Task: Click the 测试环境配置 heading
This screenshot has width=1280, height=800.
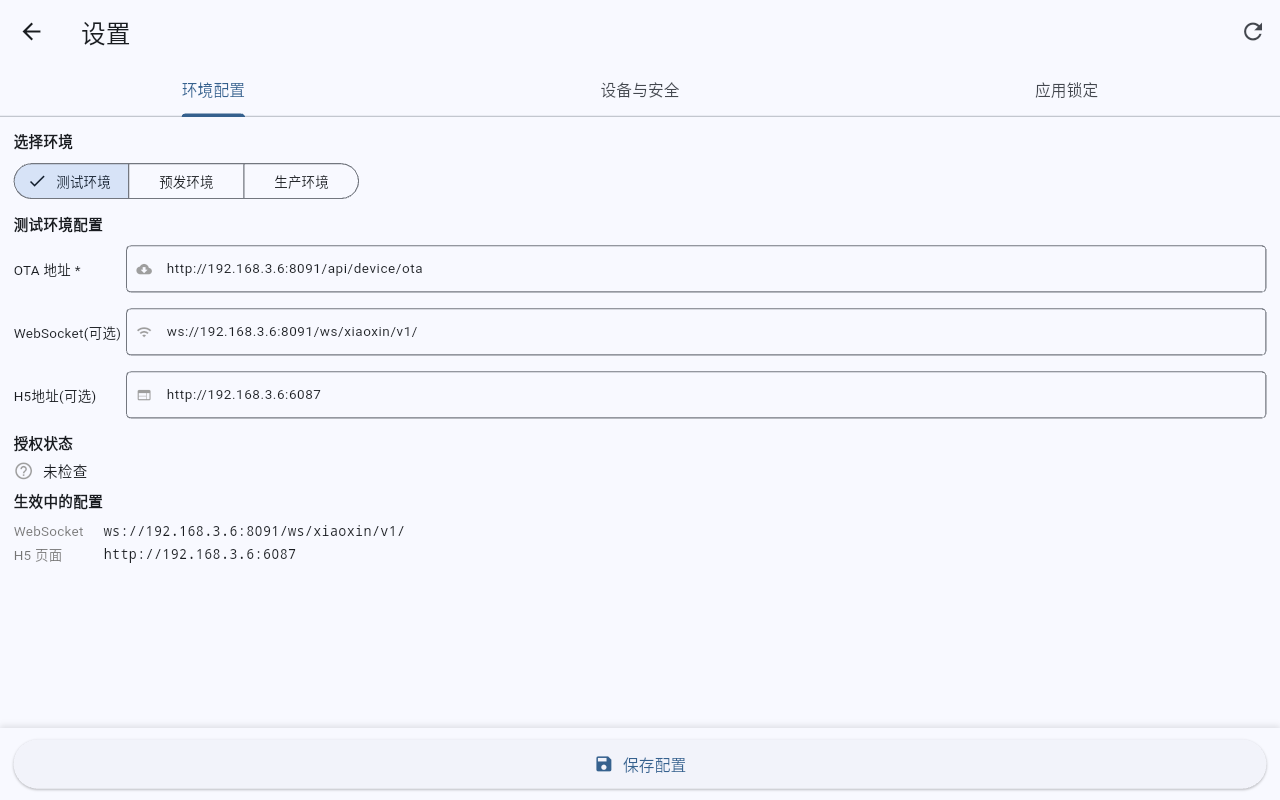Action: (x=58, y=225)
